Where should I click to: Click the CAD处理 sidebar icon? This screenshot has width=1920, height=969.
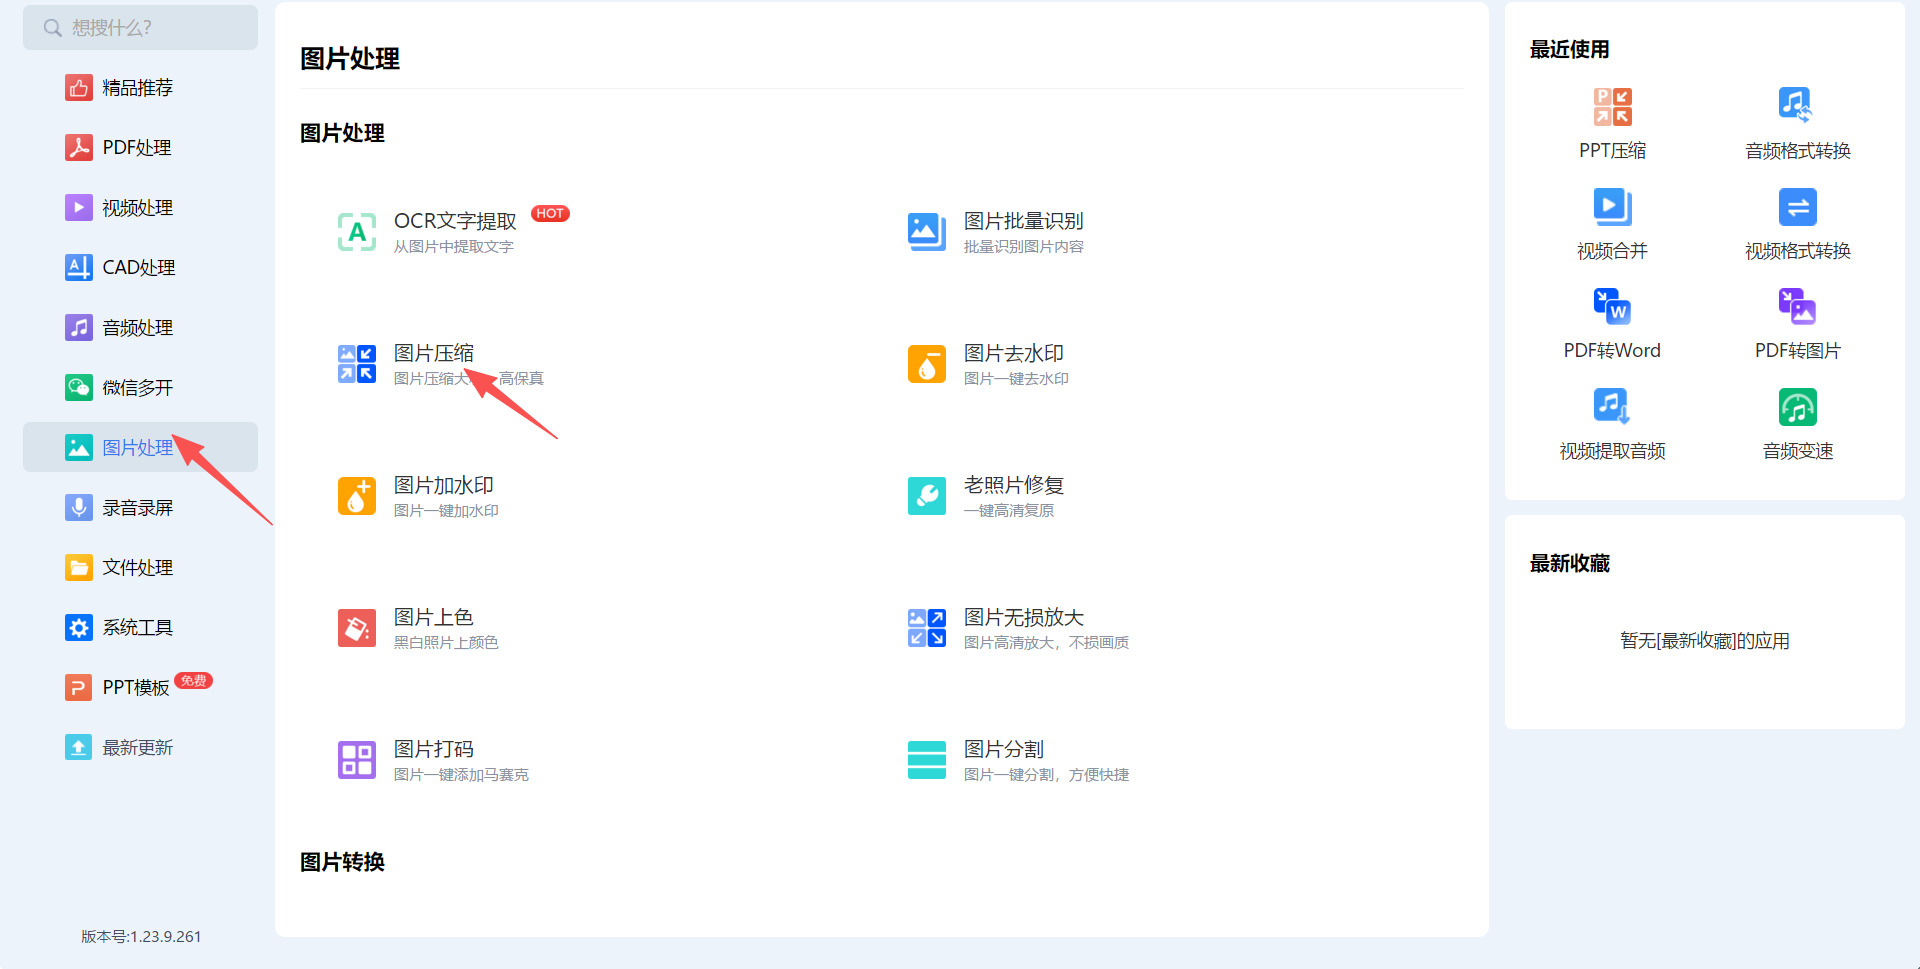(x=79, y=268)
